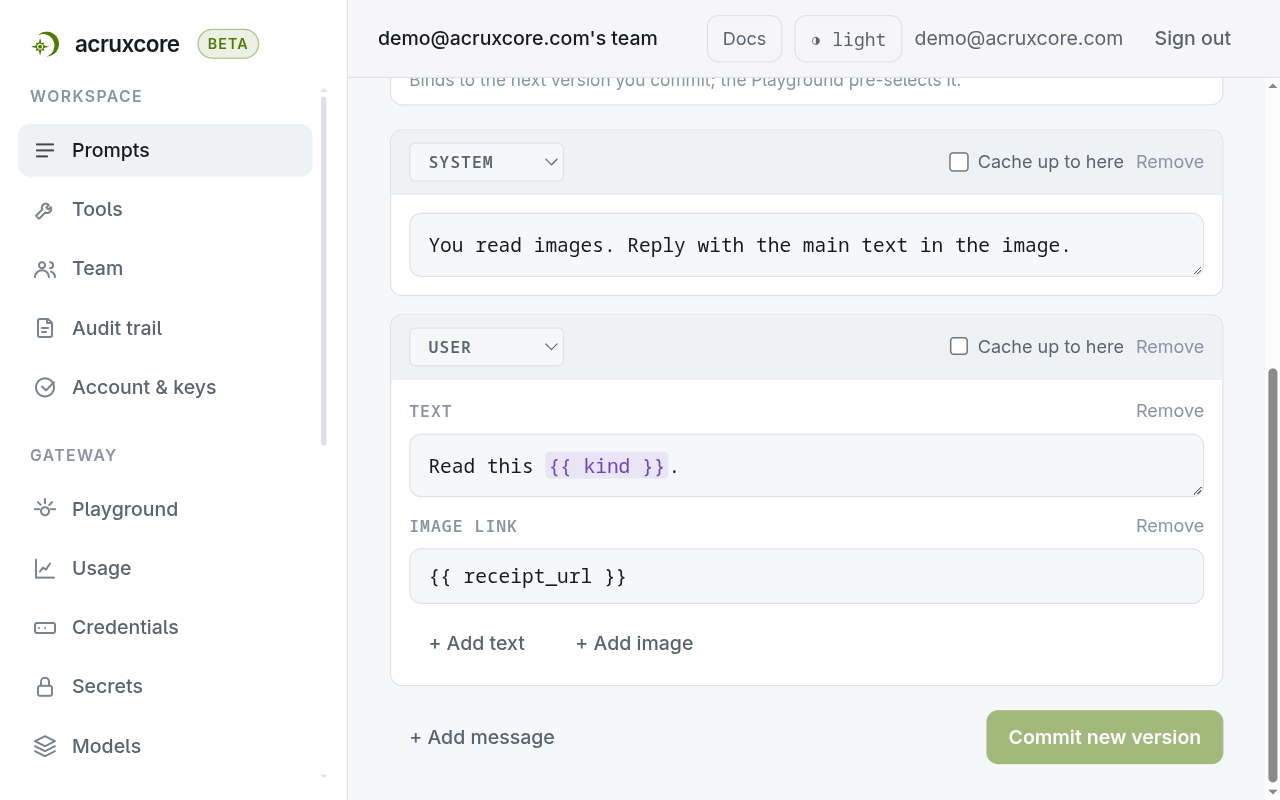
Task: Click the demo@acruxcore.com account email
Action: pos(1018,39)
